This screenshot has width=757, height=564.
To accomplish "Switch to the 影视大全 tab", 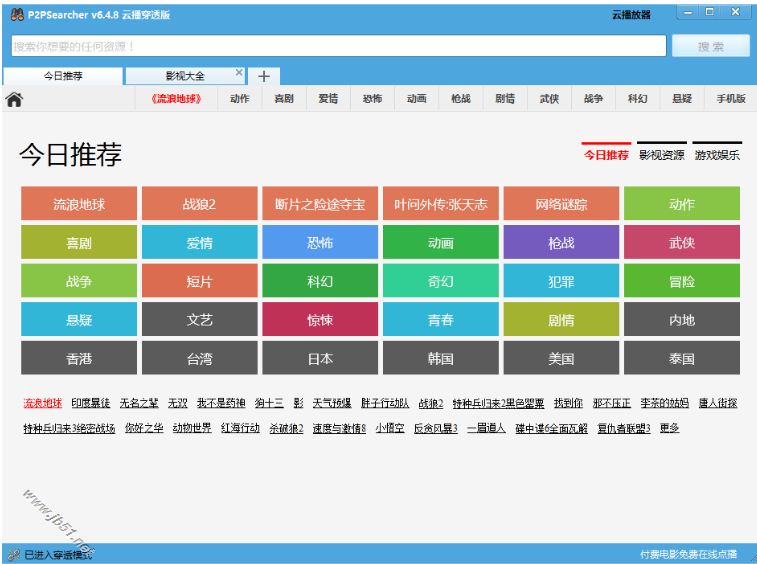I will click(185, 76).
